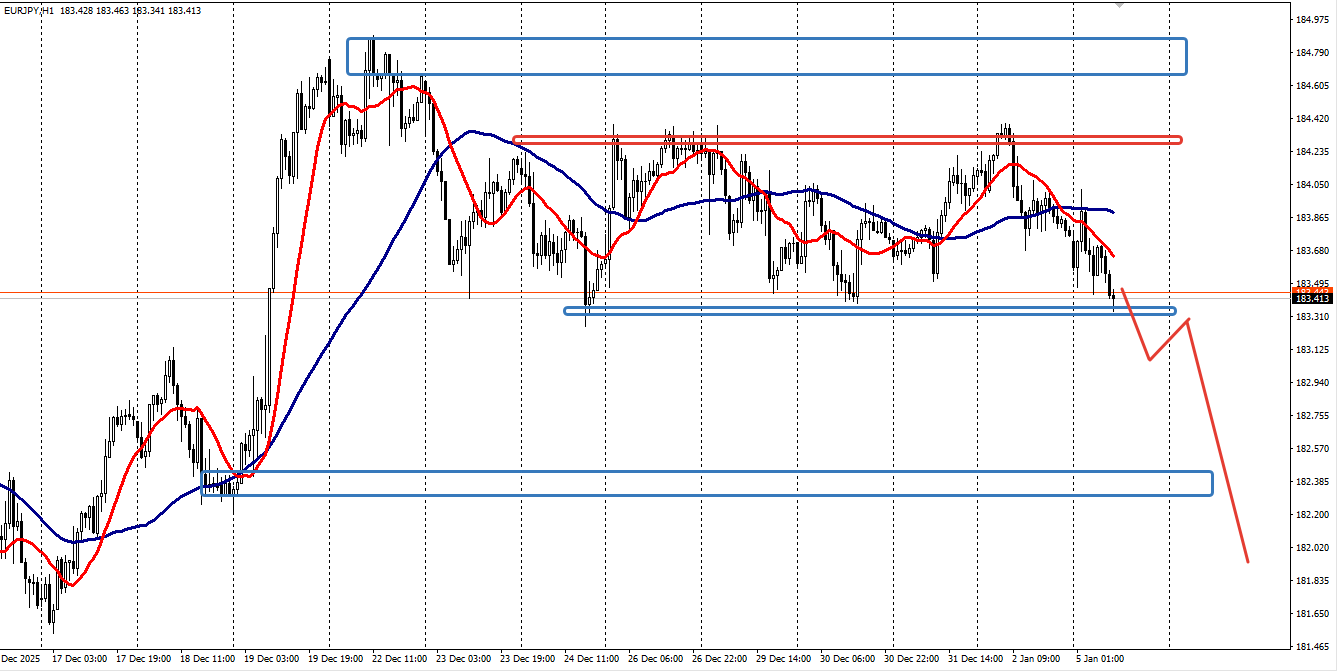Select the top blue supply zone rectangle
Screen dimensions: 1337x671
[767, 56]
